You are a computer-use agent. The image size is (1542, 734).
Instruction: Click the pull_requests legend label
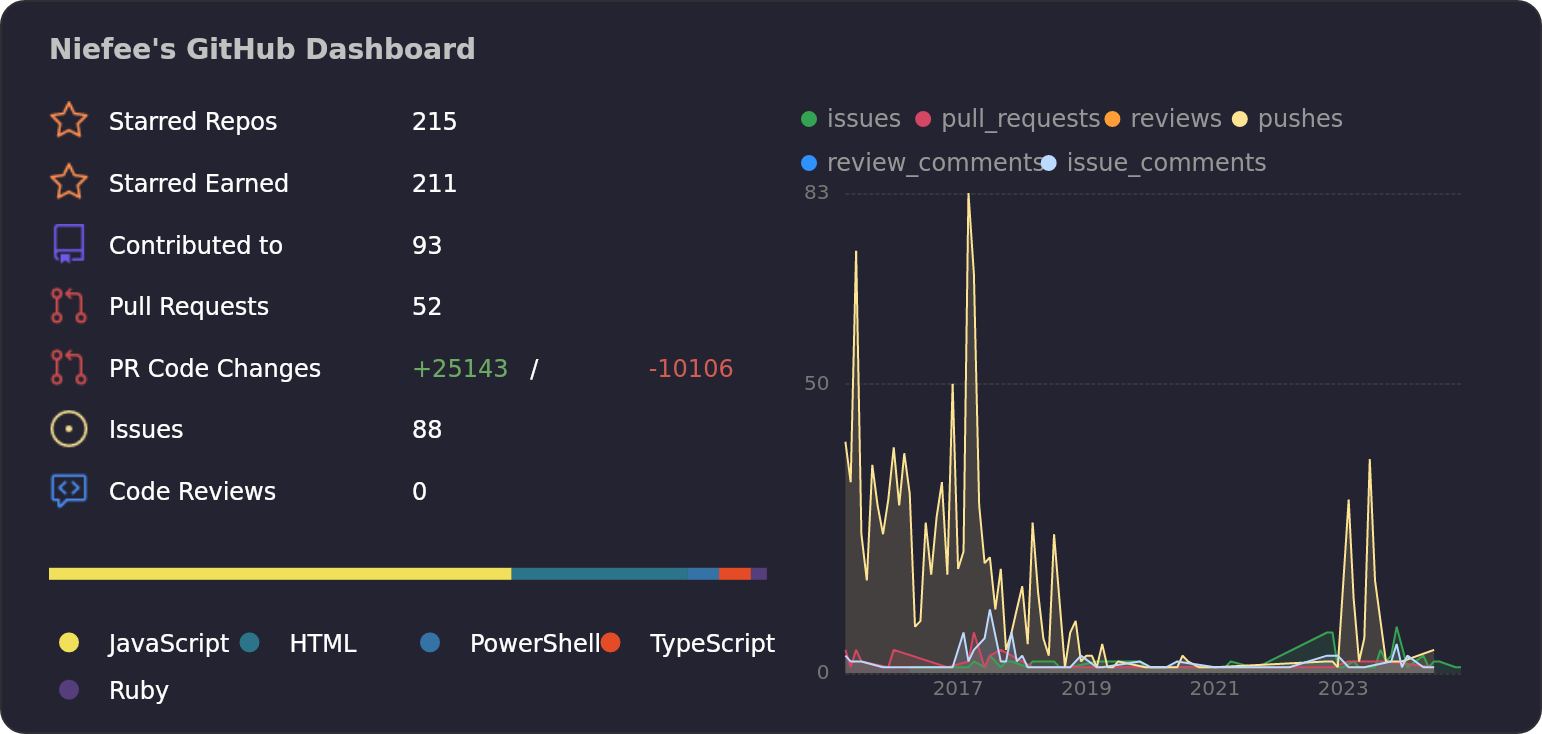pyautogui.click(x=1020, y=119)
